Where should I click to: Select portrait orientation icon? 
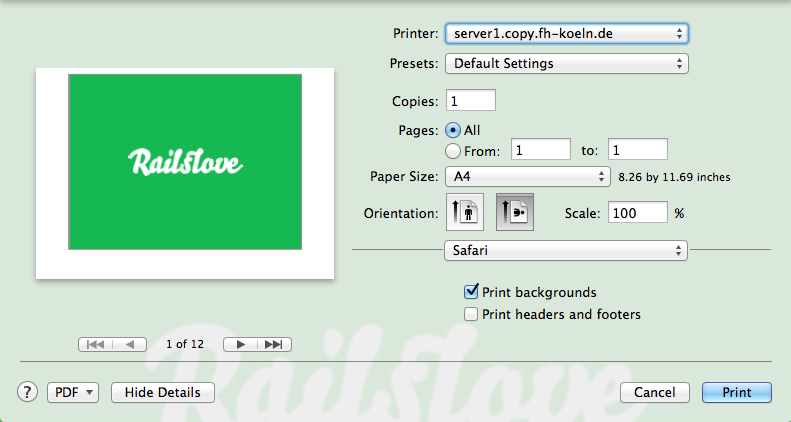465,212
